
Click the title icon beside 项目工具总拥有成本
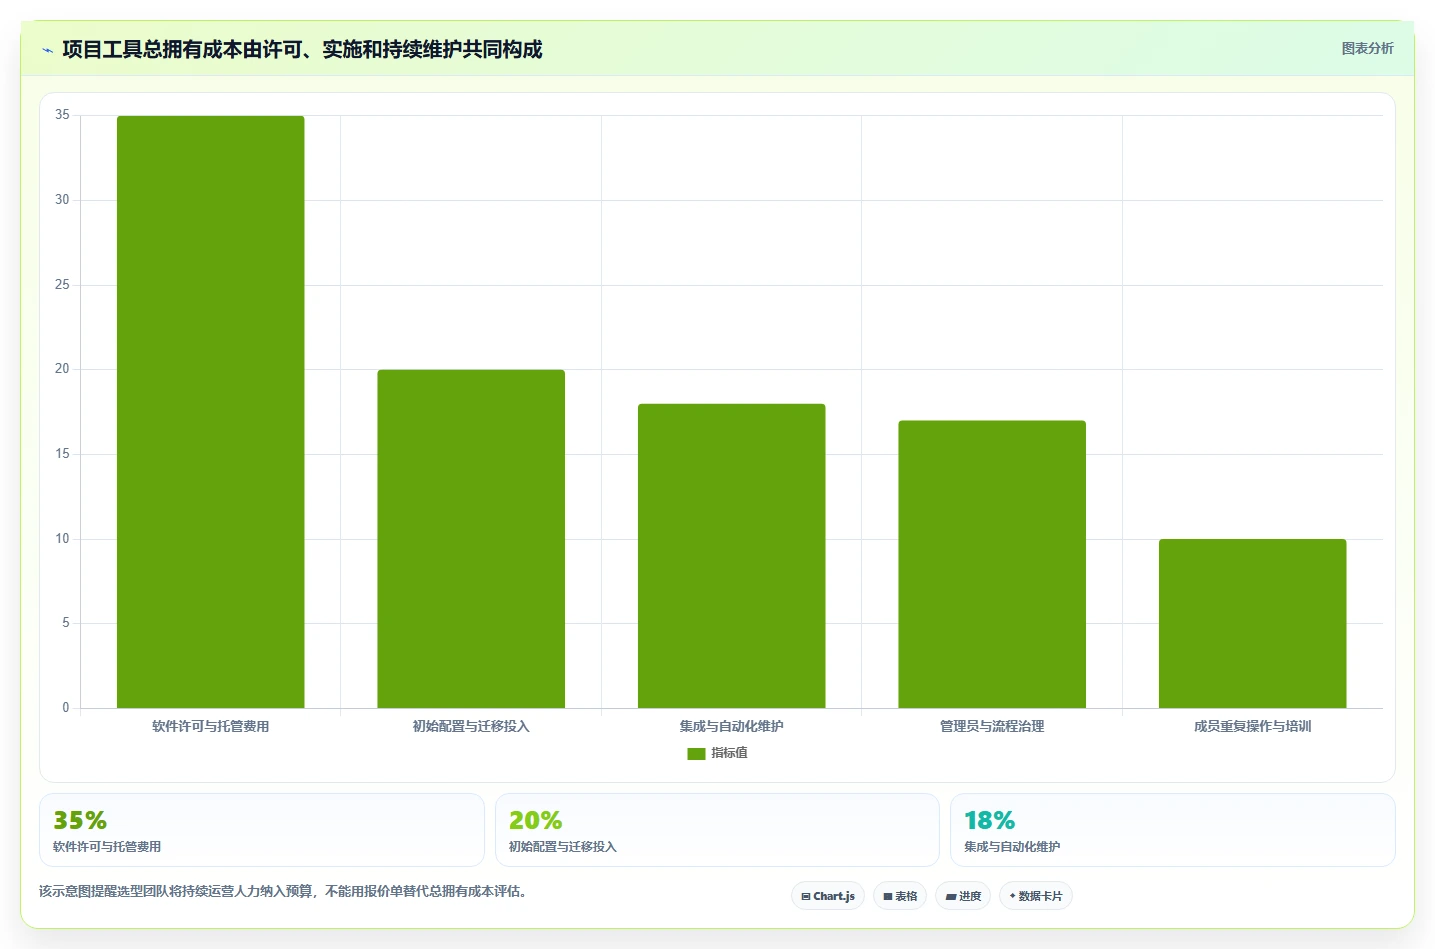pos(47,50)
